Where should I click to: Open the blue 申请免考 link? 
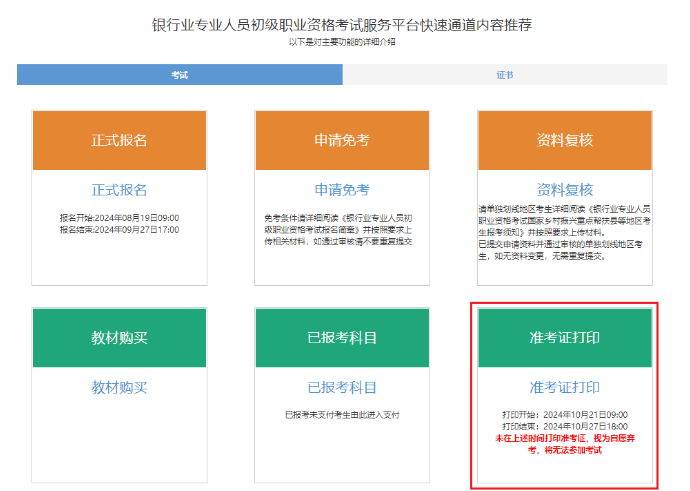(342, 190)
